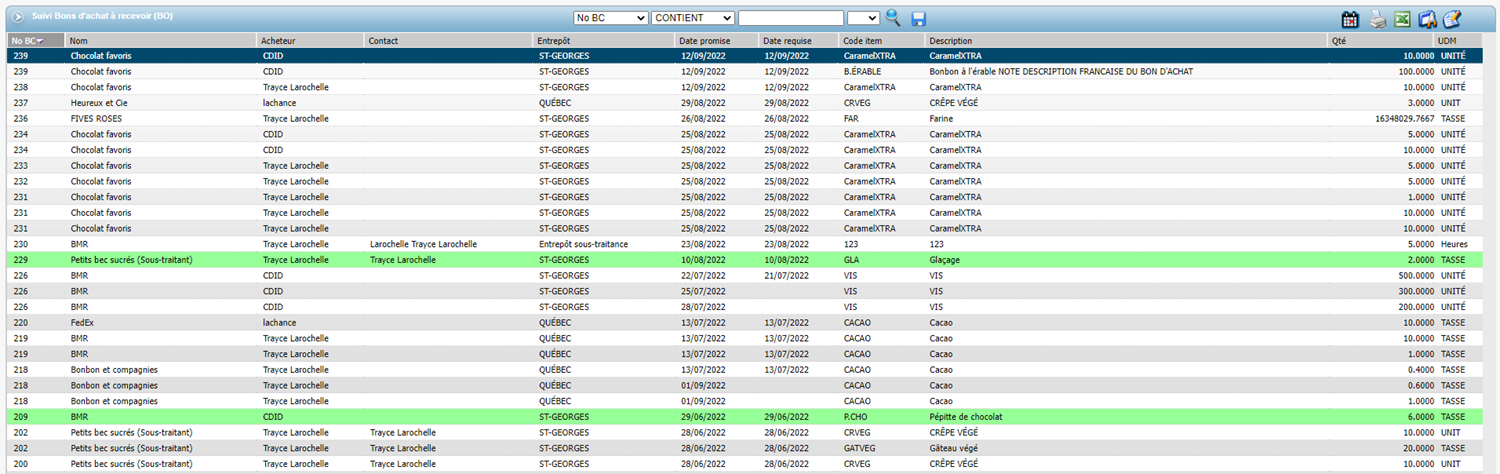
Task: Click 'Gâteau végé' description cell
Action: (x=953, y=448)
